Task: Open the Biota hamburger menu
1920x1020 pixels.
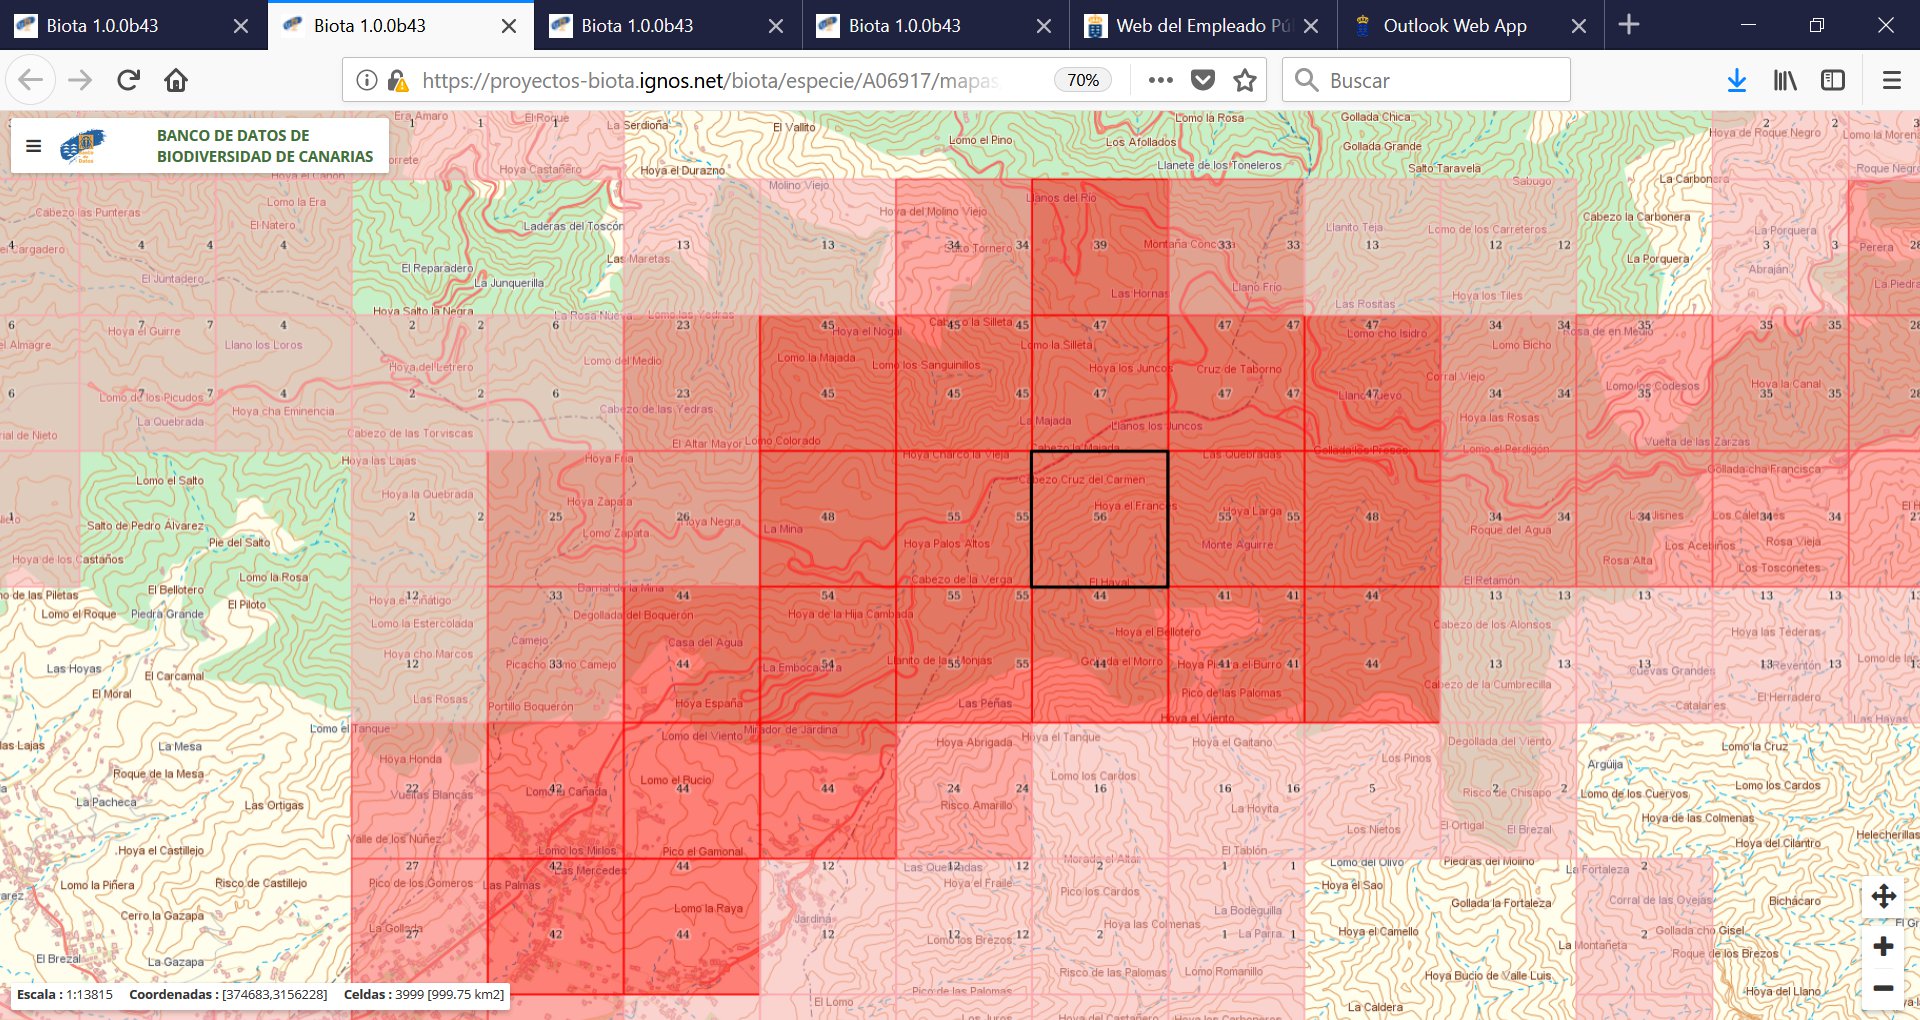Action: point(33,146)
